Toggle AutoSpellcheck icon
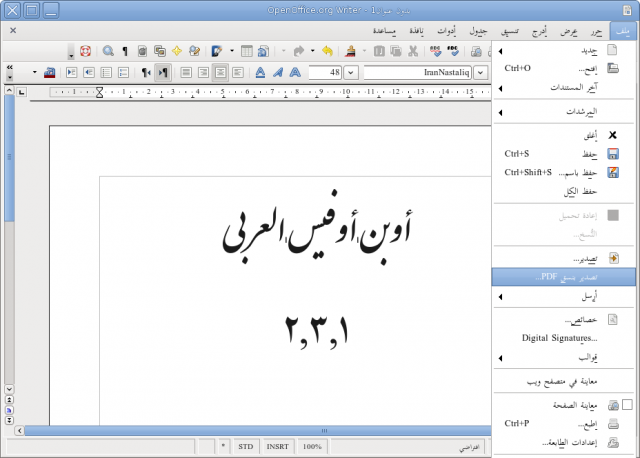This screenshot has width=640, height=458. [436, 51]
